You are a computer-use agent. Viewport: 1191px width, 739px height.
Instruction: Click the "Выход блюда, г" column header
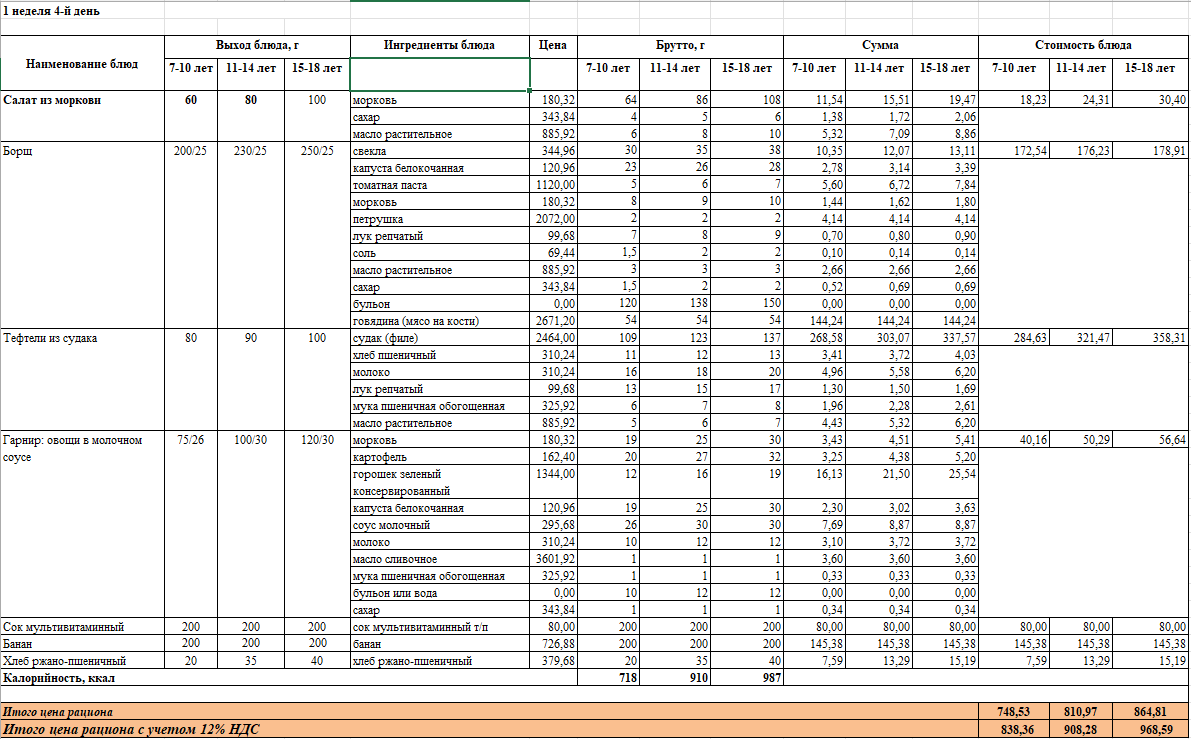(257, 46)
